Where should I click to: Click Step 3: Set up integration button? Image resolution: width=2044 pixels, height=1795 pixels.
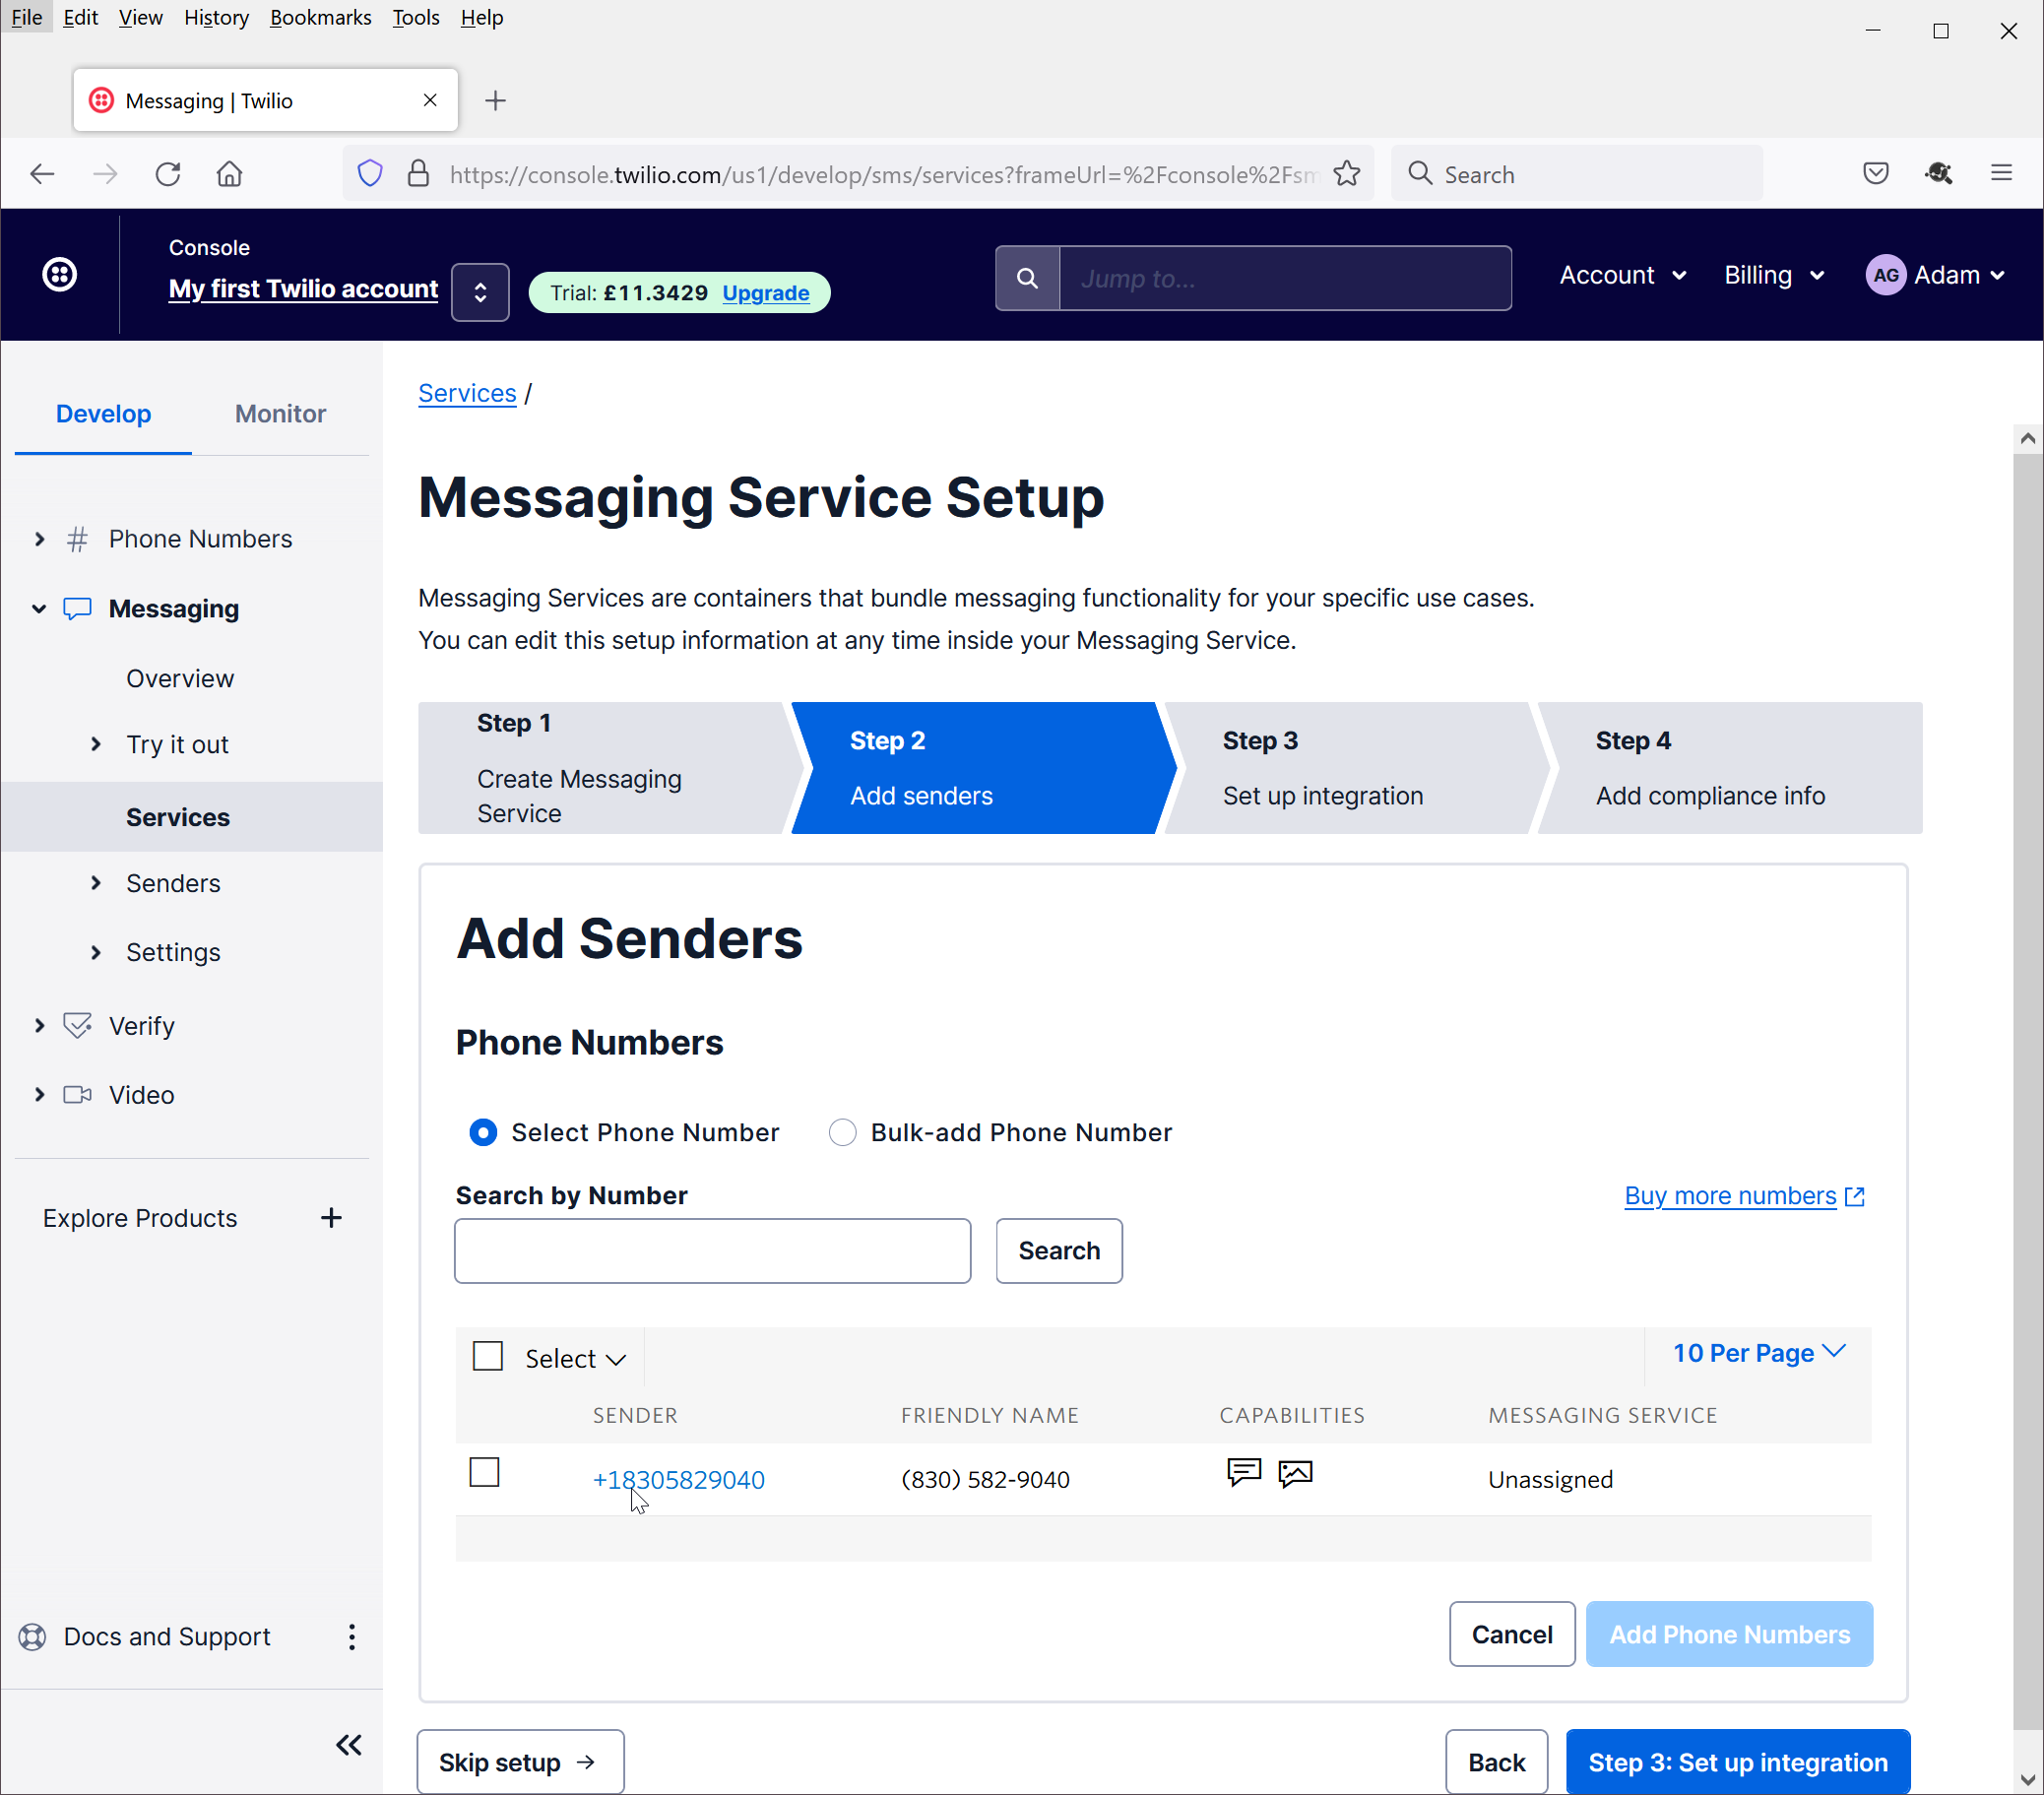coord(1737,1762)
